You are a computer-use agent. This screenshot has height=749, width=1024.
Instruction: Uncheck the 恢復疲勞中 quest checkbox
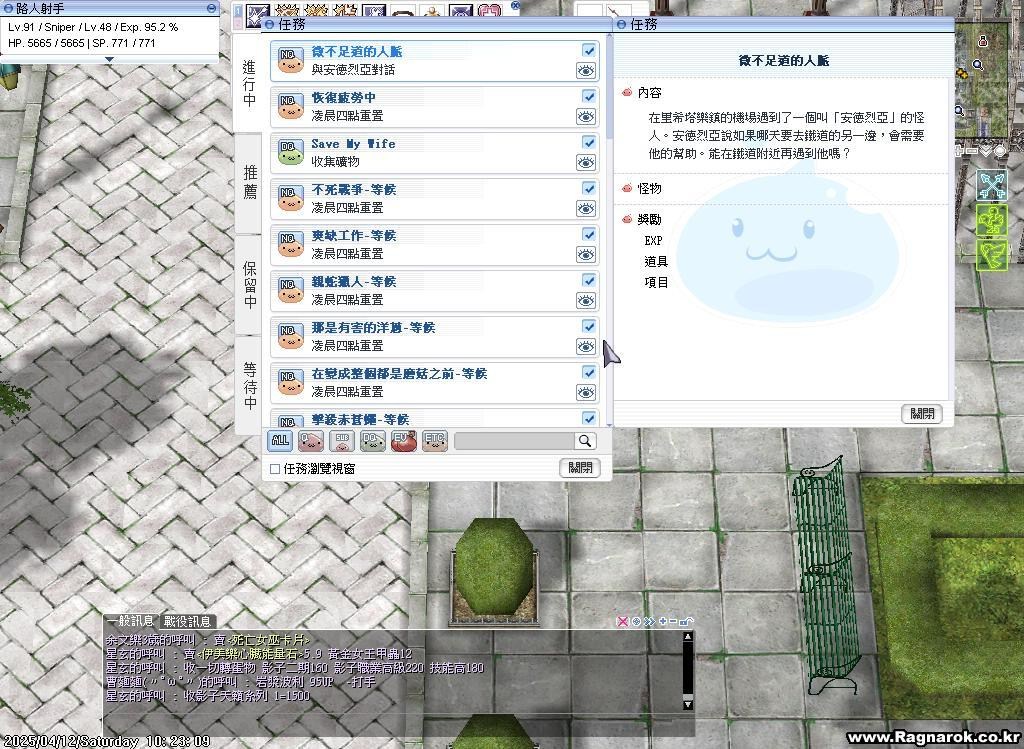[588, 97]
